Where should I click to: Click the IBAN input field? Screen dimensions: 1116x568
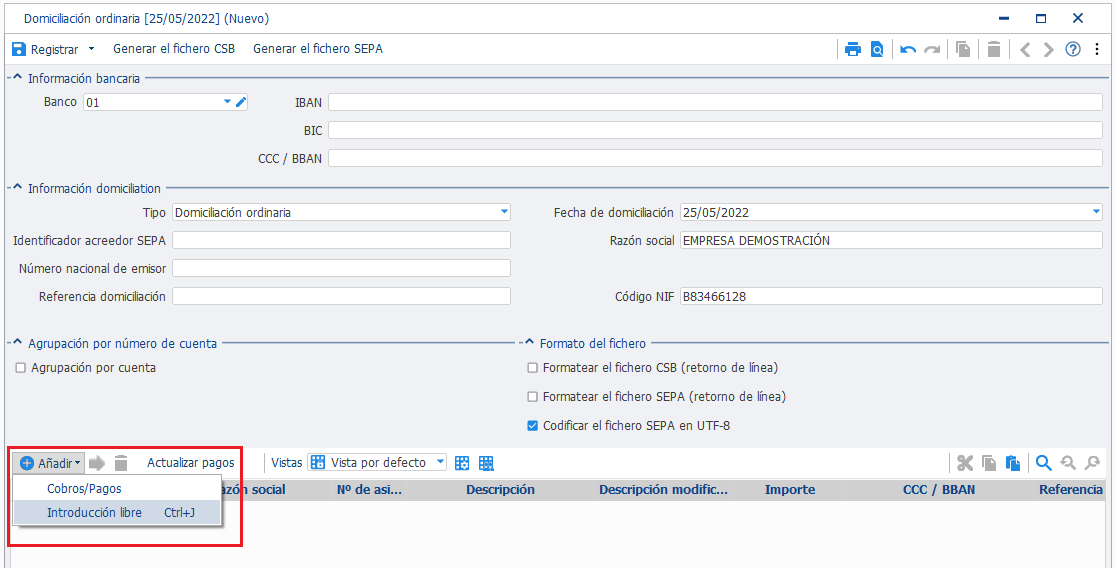coord(715,102)
